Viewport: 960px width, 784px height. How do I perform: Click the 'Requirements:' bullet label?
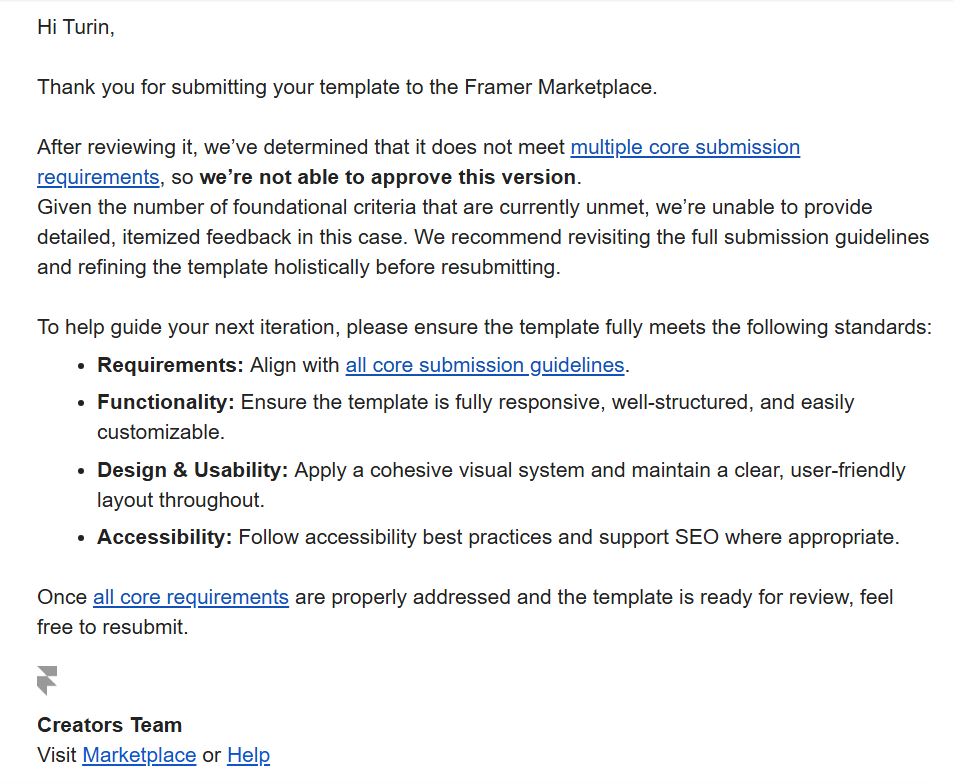(x=170, y=365)
